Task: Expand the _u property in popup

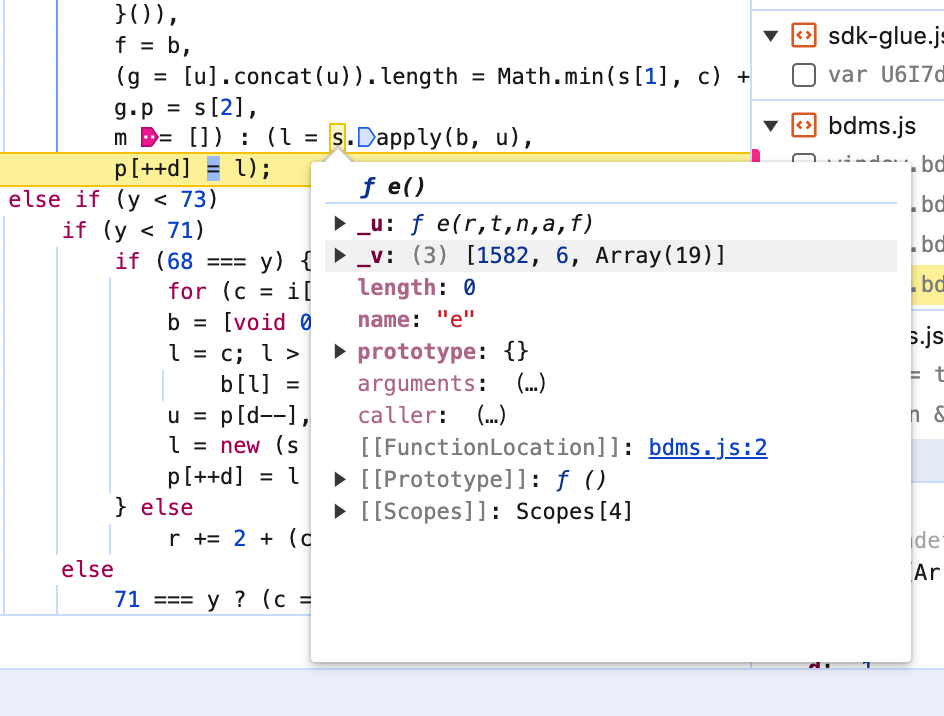Action: (x=341, y=224)
